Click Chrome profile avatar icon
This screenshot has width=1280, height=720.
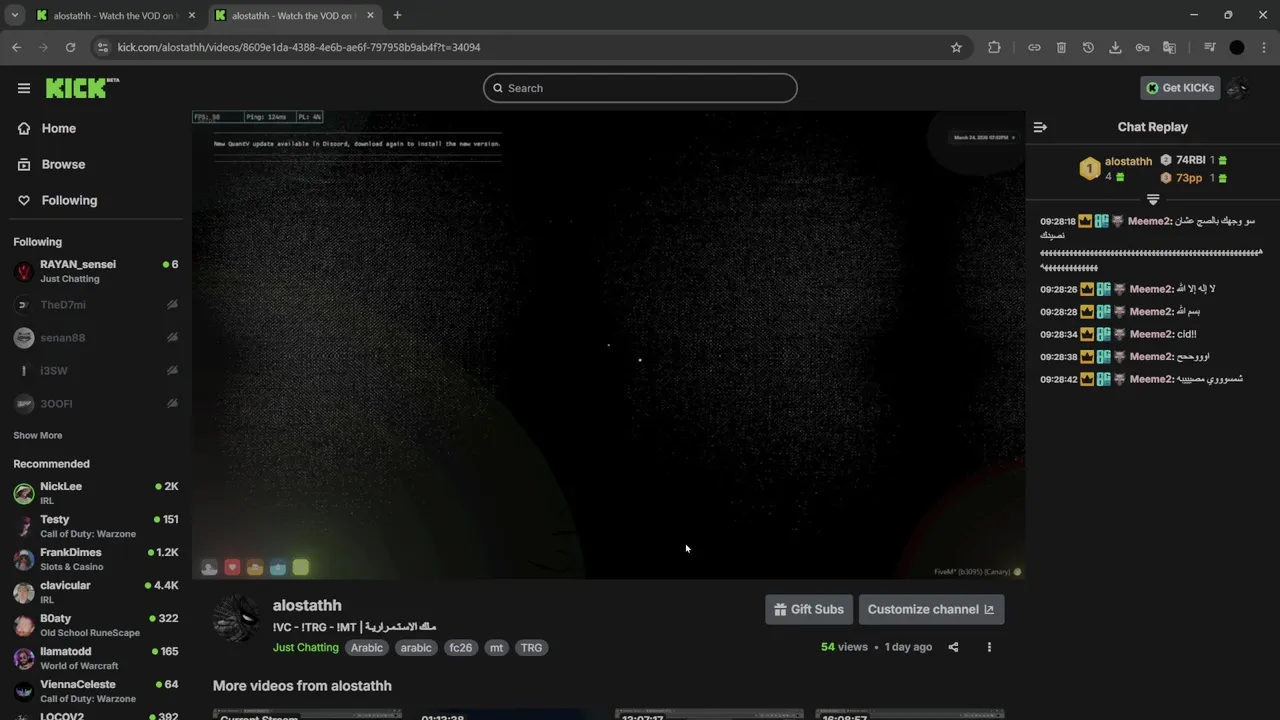click(1237, 47)
